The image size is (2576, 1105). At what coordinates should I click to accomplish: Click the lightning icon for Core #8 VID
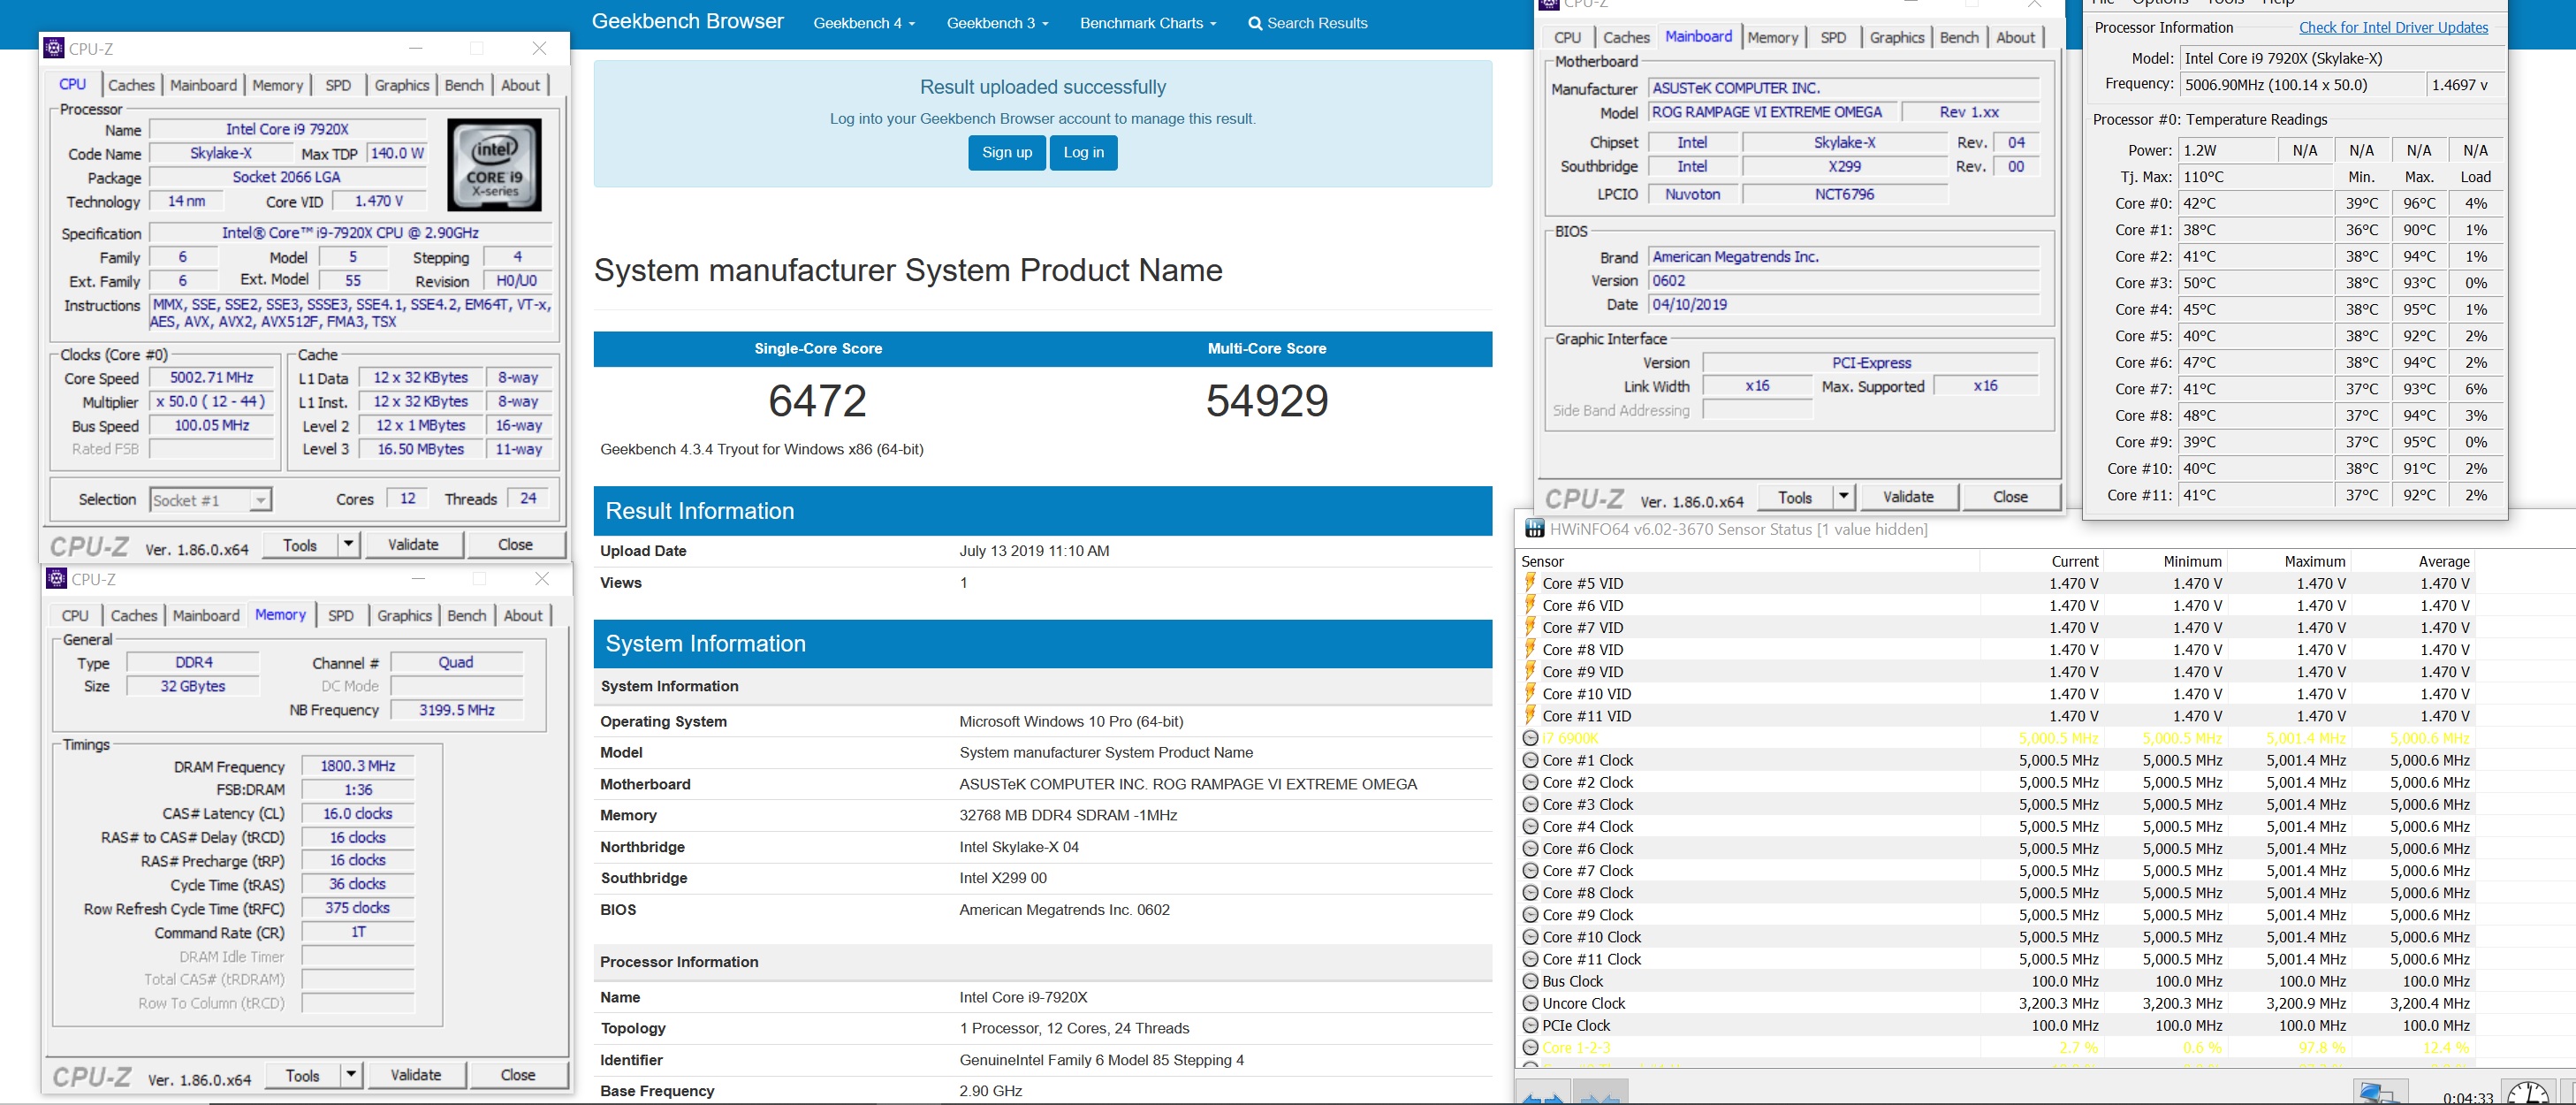click(1530, 649)
